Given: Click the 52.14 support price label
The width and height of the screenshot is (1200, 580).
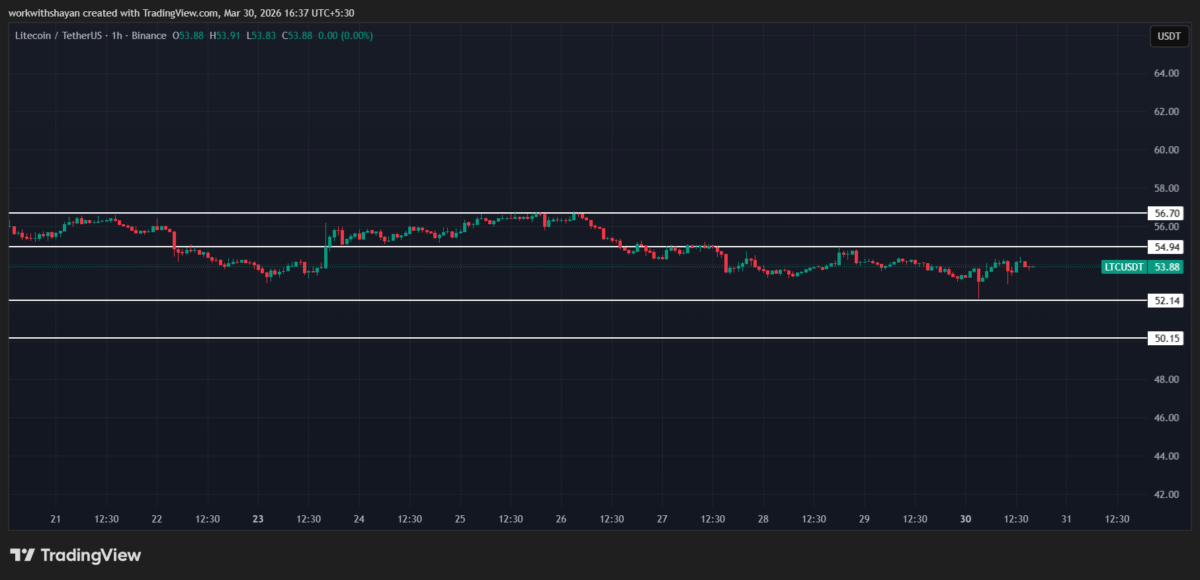Looking at the screenshot, I should click(1165, 299).
